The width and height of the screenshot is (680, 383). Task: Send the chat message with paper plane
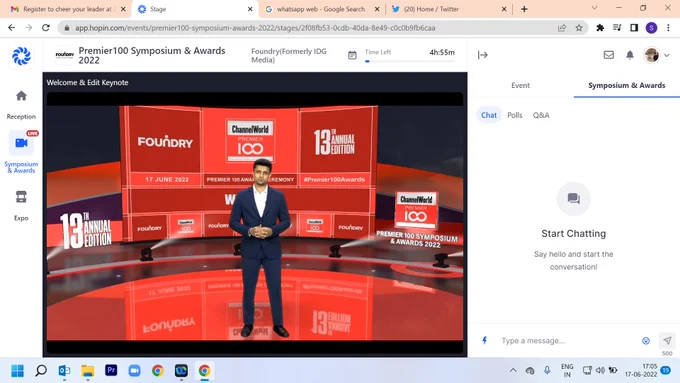tap(667, 340)
